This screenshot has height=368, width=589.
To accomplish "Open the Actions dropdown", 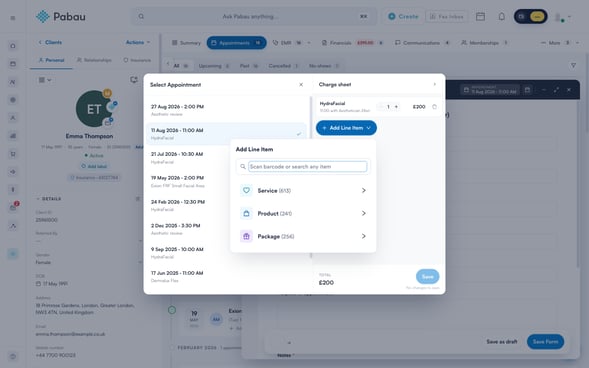I will coord(137,42).
